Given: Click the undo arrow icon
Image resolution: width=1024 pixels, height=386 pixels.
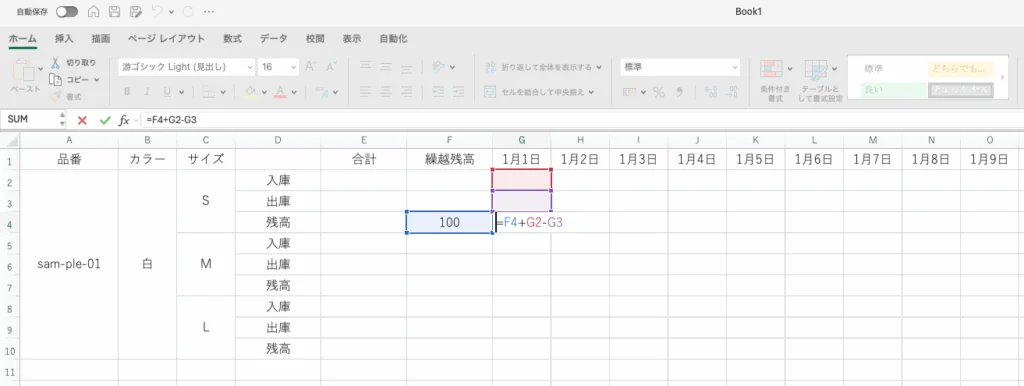Looking at the screenshot, I should pyautogui.click(x=157, y=12).
